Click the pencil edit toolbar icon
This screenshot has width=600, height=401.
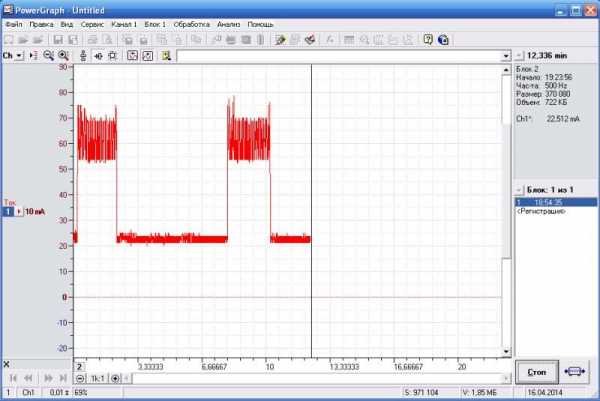(280, 40)
